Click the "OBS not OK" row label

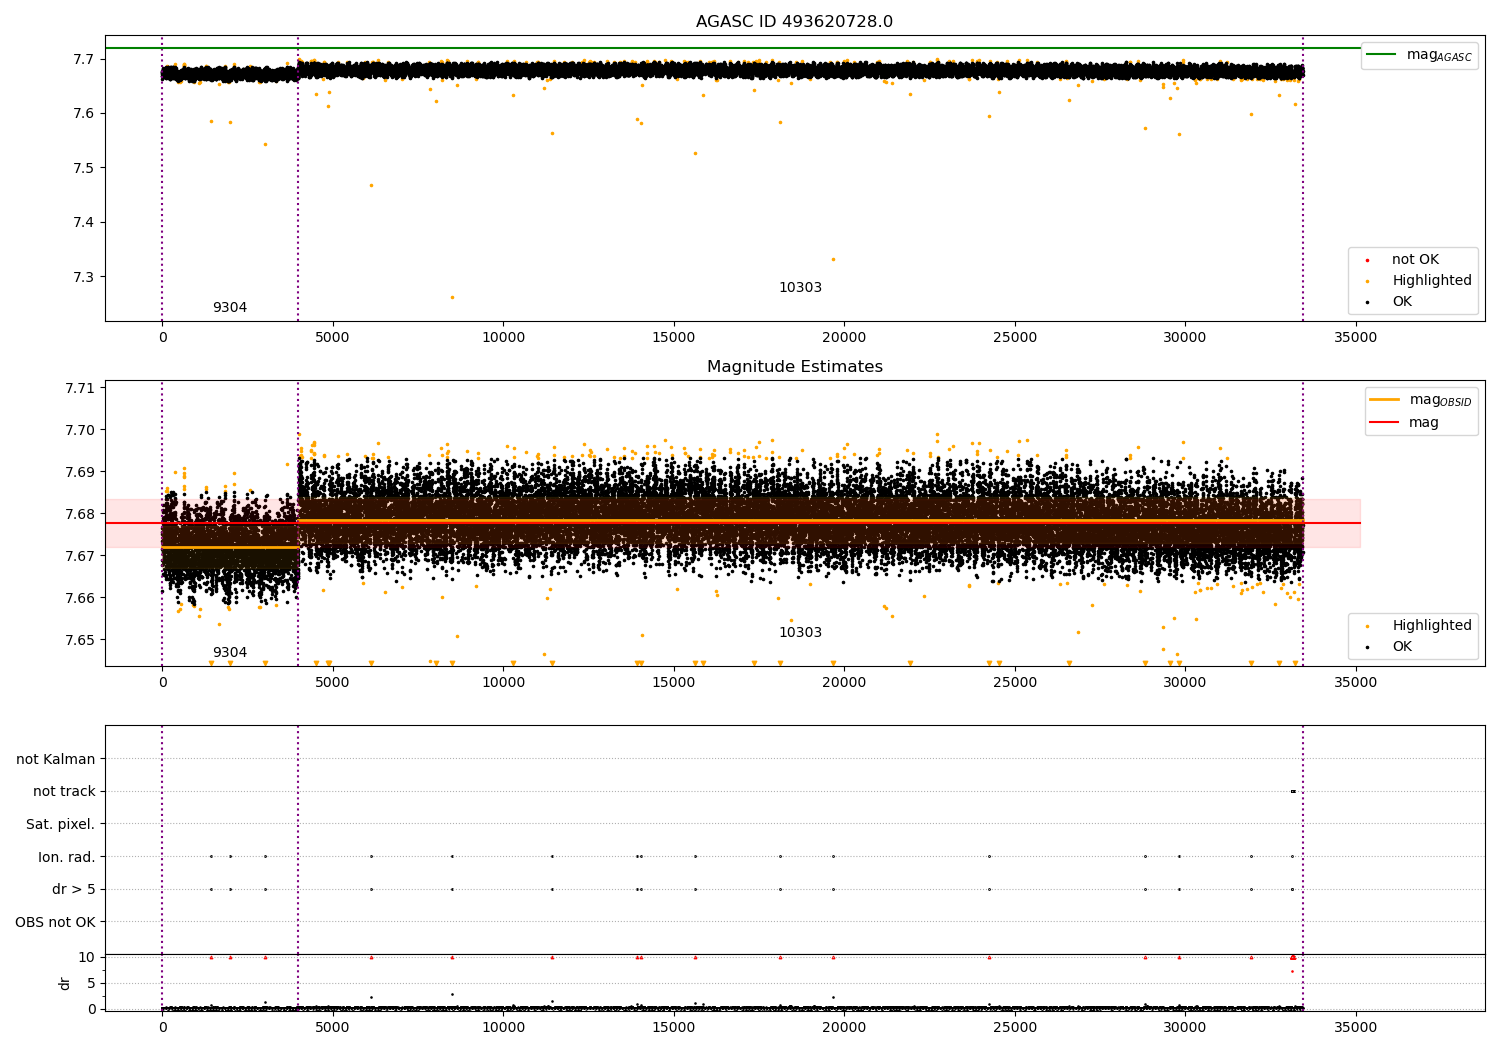tap(55, 922)
